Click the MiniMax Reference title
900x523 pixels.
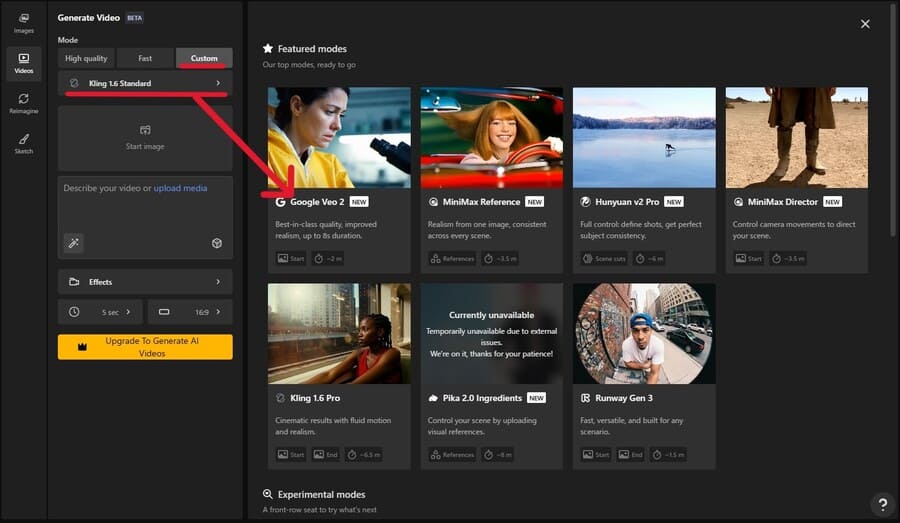481,202
